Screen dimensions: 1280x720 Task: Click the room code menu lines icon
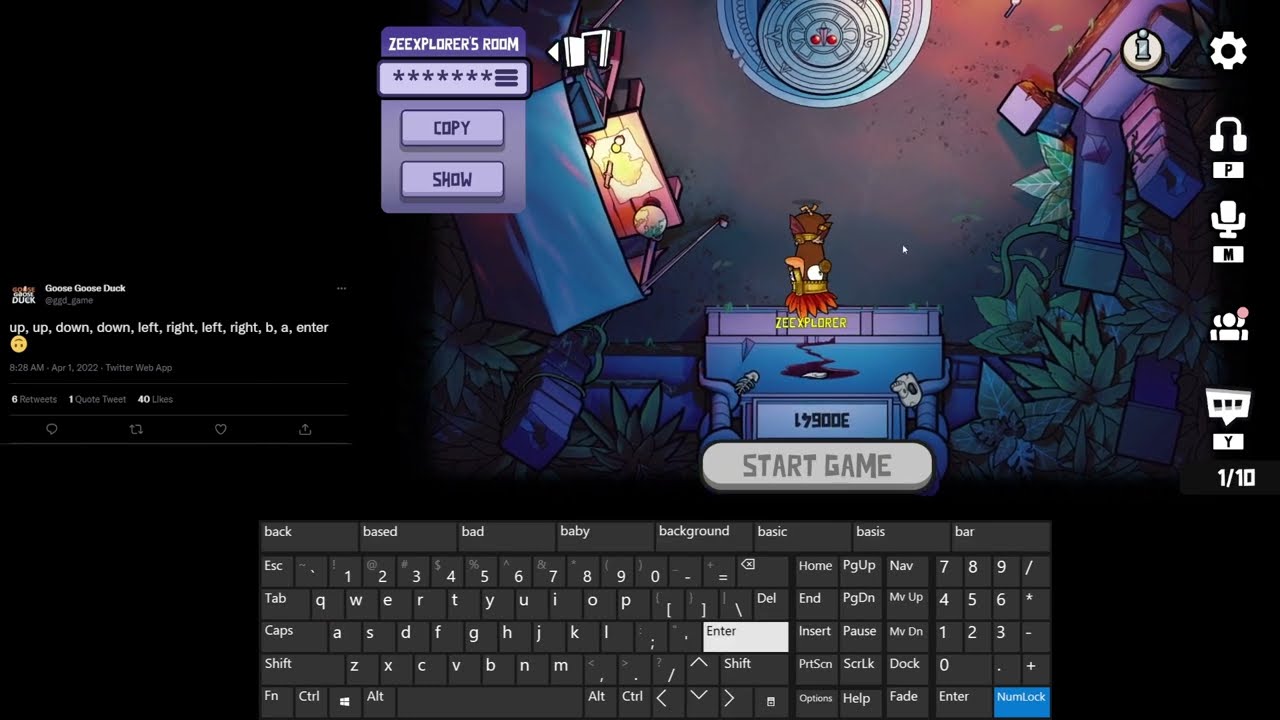click(x=506, y=77)
